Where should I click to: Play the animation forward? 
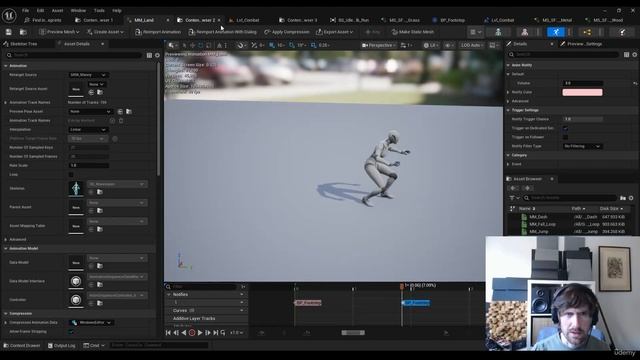pyautogui.click(x=200, y=333)
